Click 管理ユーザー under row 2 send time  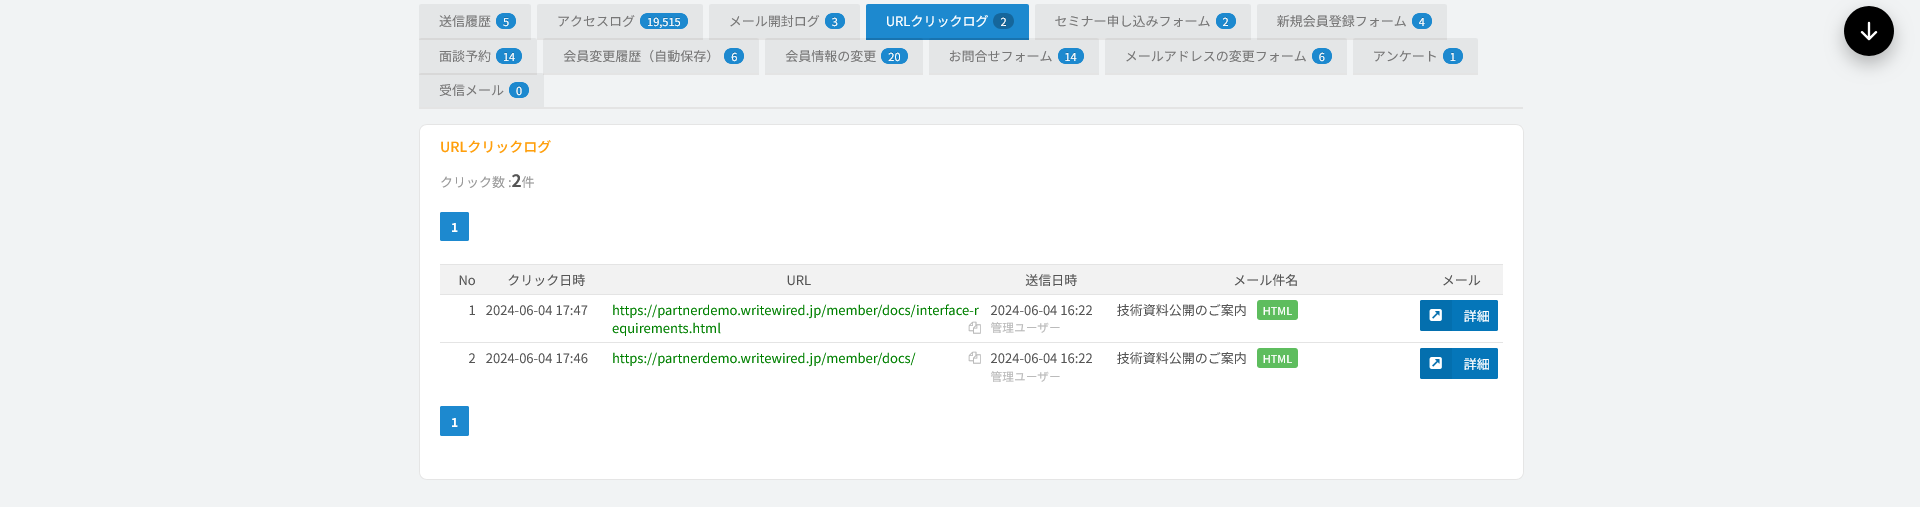tap(1025, 377)
